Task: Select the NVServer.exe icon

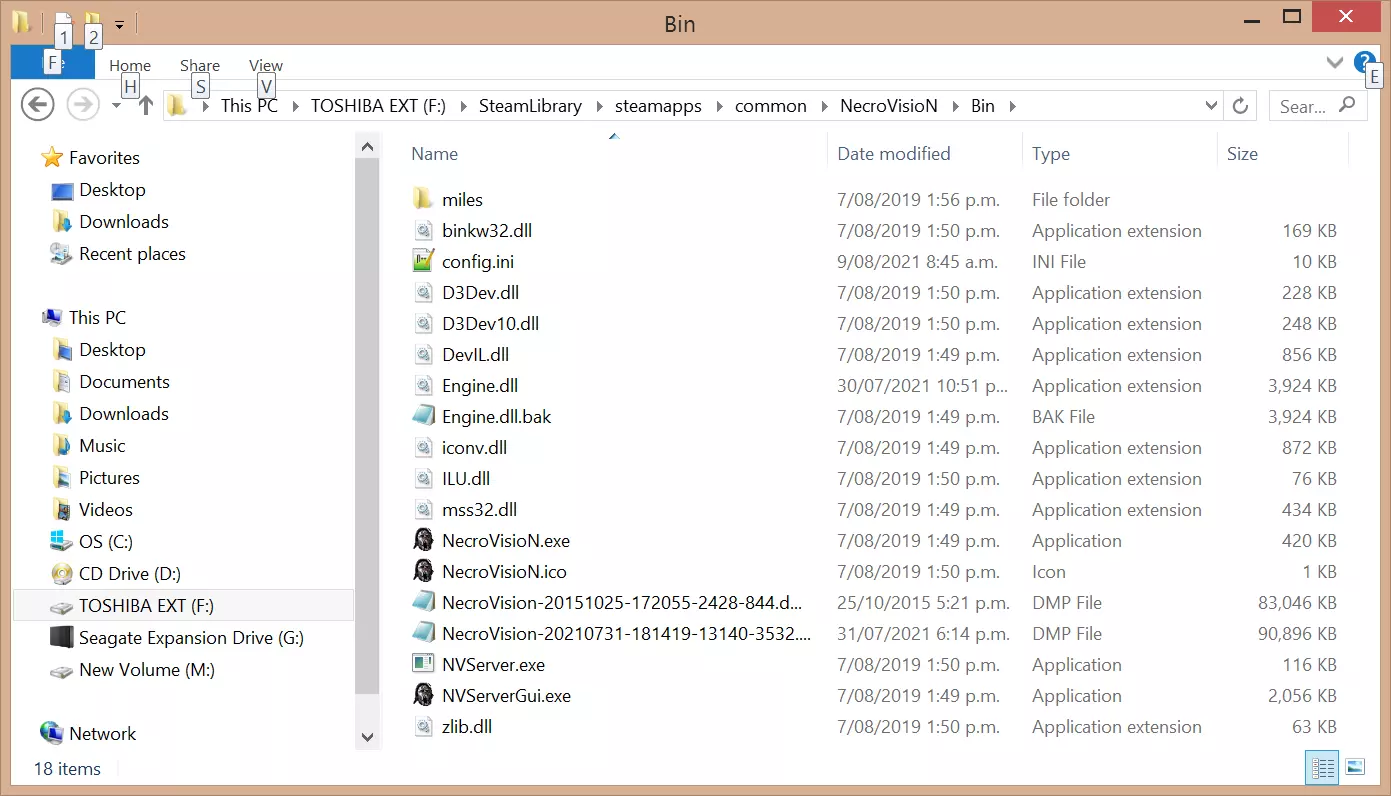Action: coord(423,664)
